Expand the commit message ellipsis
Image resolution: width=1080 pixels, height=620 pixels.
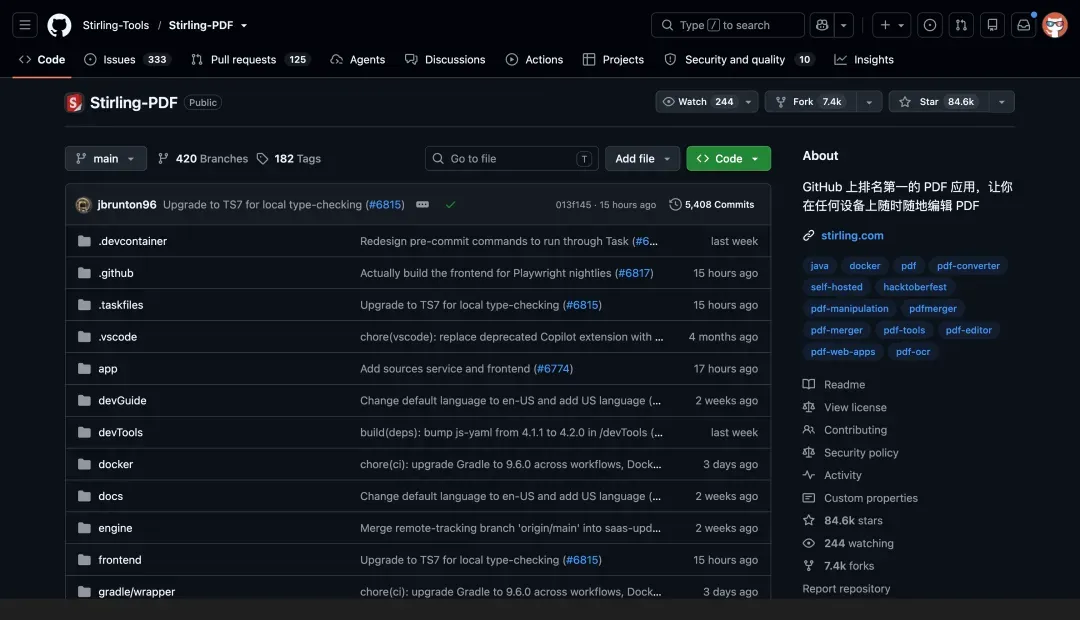[422, 205]
